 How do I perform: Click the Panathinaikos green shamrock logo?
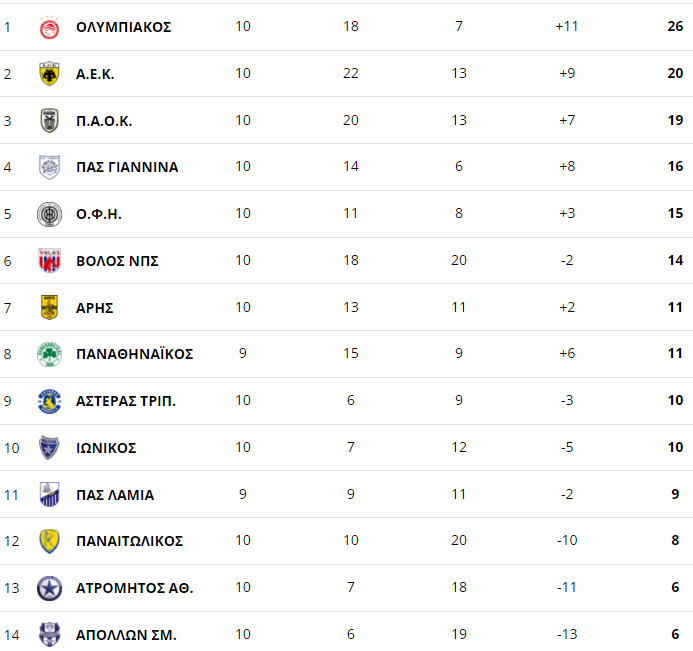[x=50, y=354]
